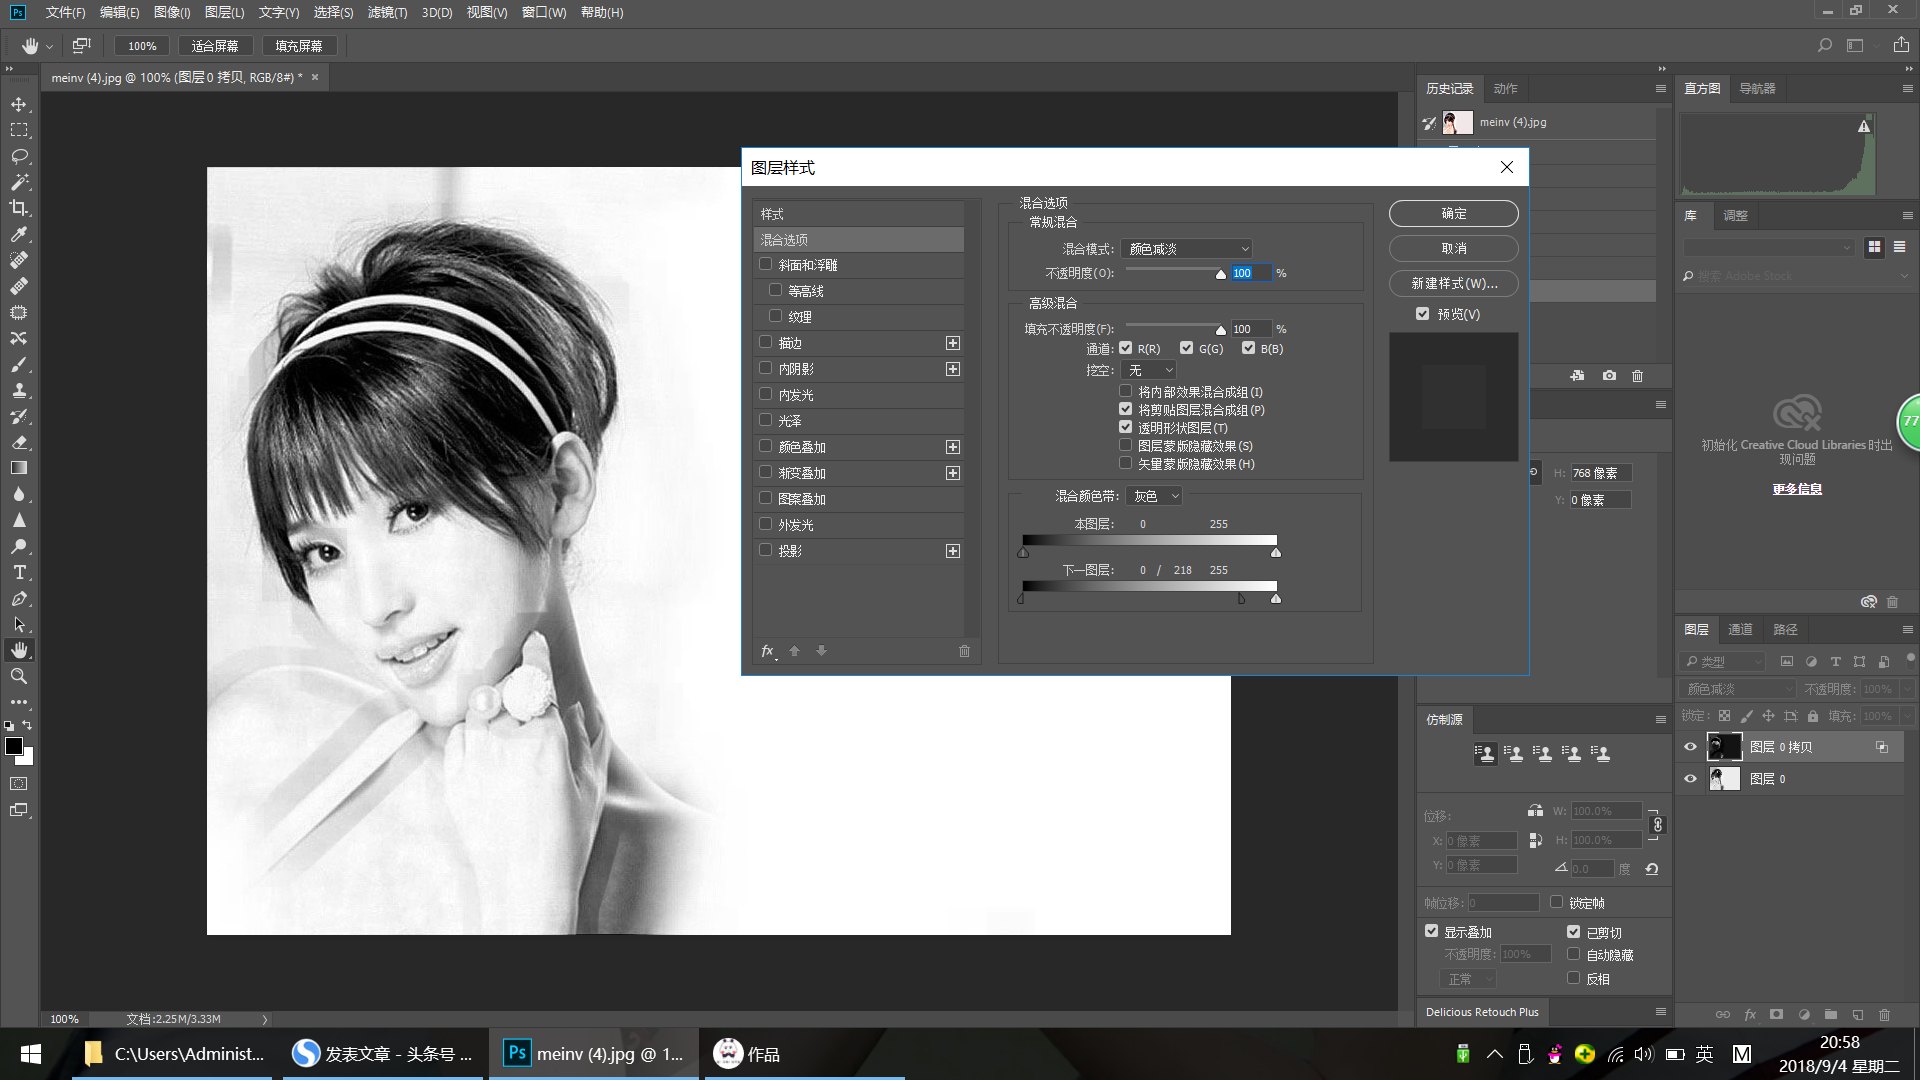Toggle 透明形状图层 checkbox
Image resolution: width=1920 pixels, height=1080 pixels.
pyautogui.click(x=1126, y=428)
